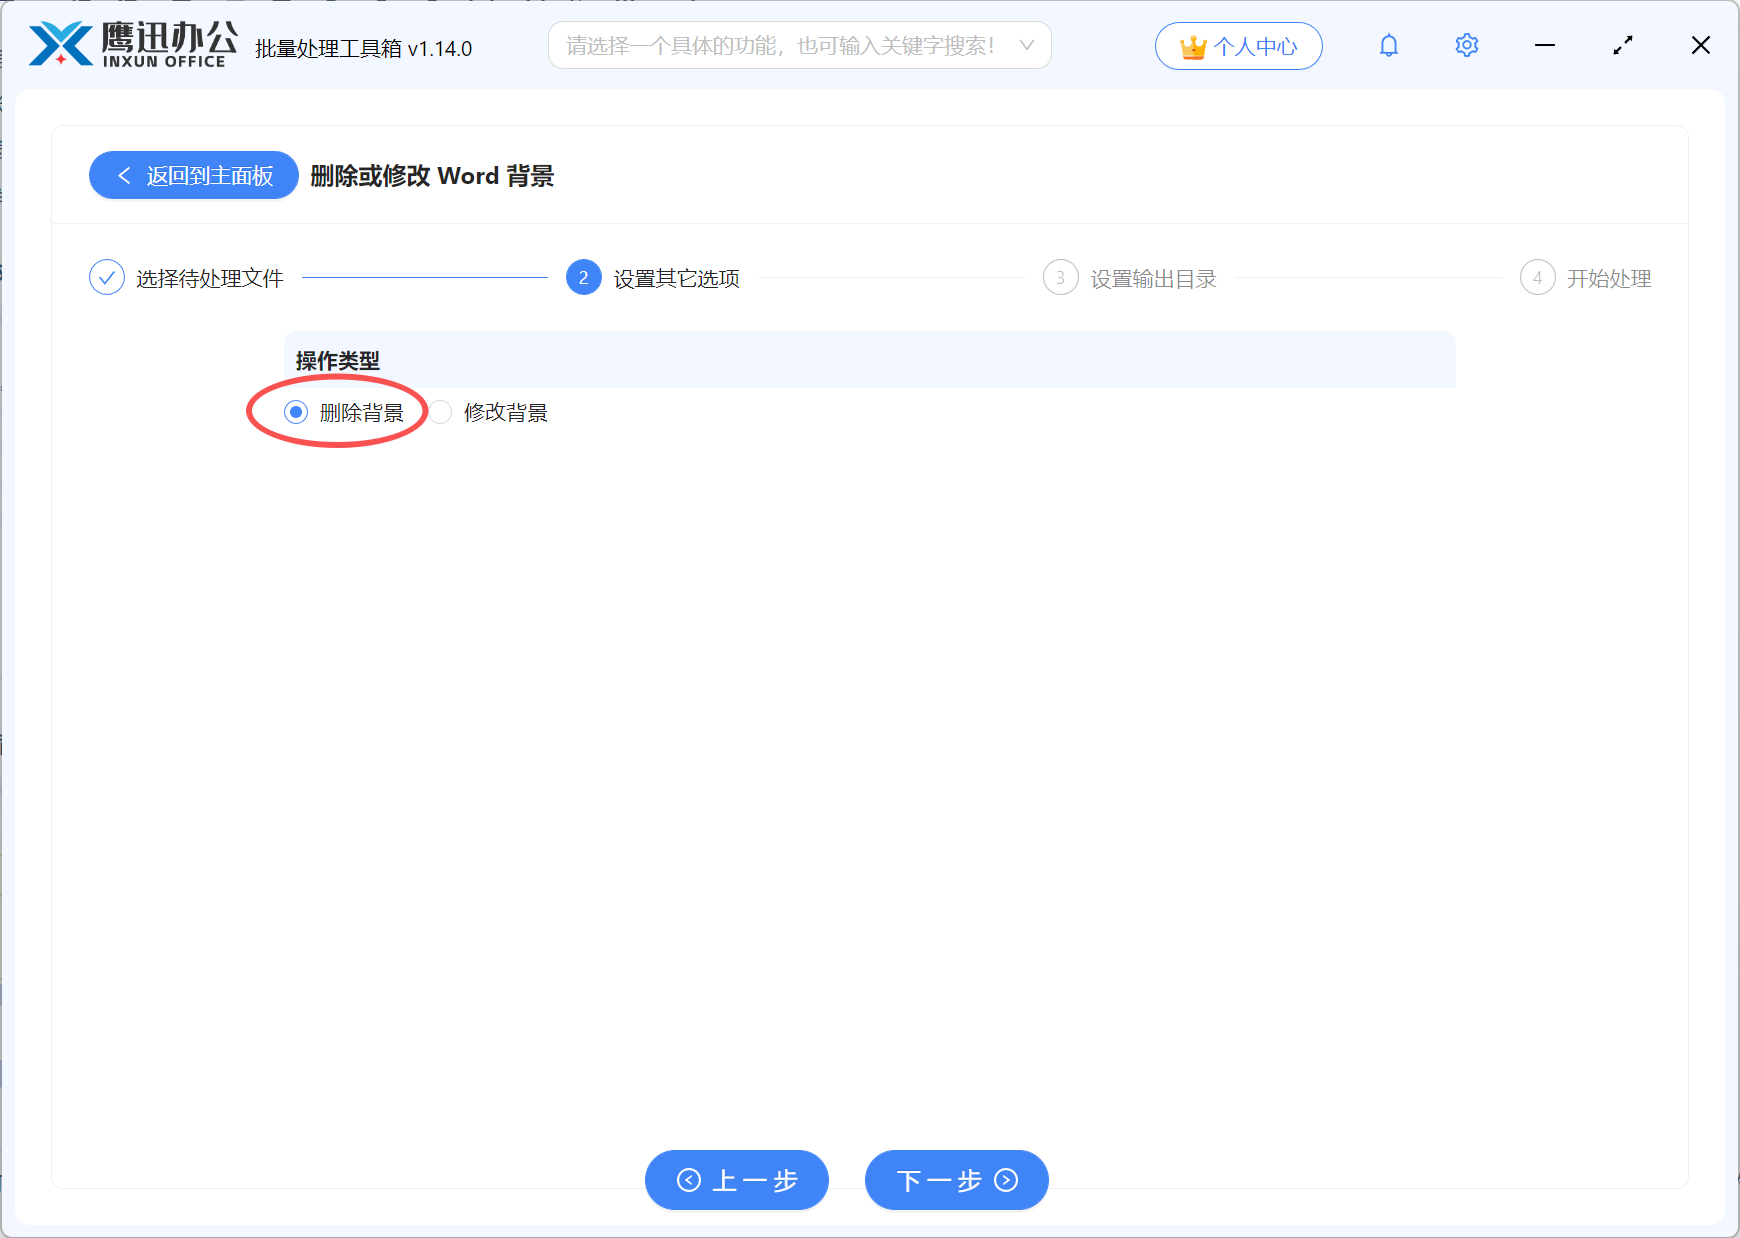
Task: Click the 上一步 button
Action: tap(737, 1181)
